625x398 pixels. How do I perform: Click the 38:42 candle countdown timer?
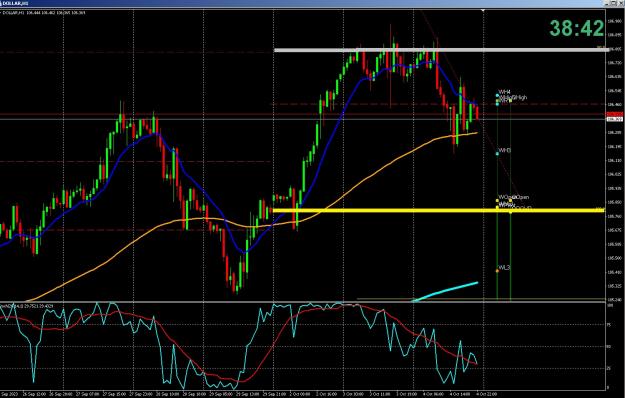pos(577,28)
